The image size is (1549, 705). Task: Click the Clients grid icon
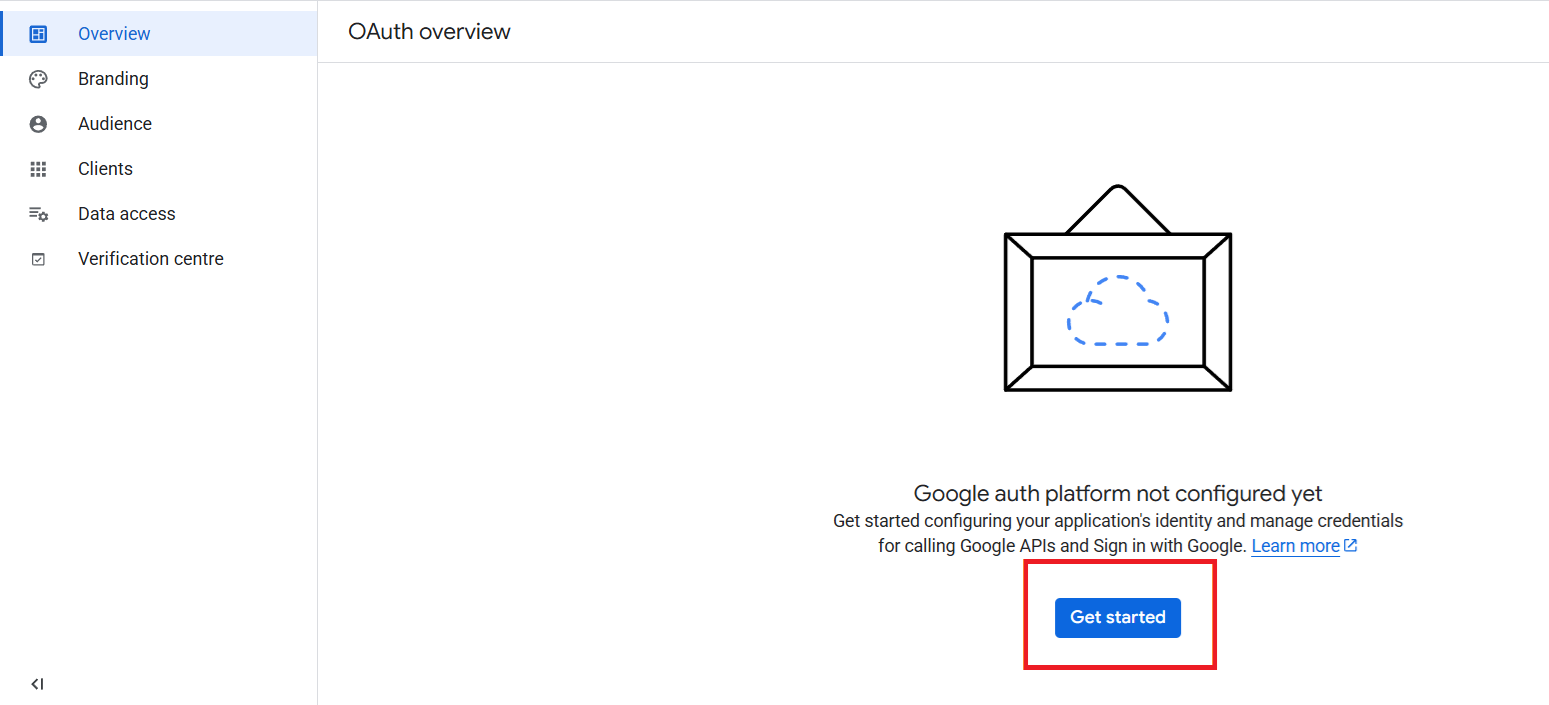(x=38, y=169)
